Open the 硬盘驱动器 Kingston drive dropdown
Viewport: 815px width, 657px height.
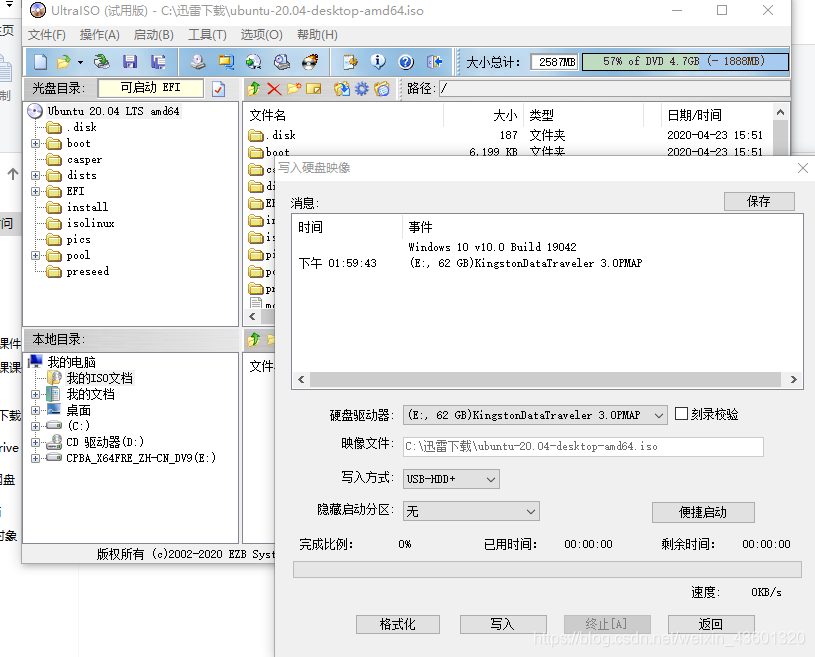[659, 415]
